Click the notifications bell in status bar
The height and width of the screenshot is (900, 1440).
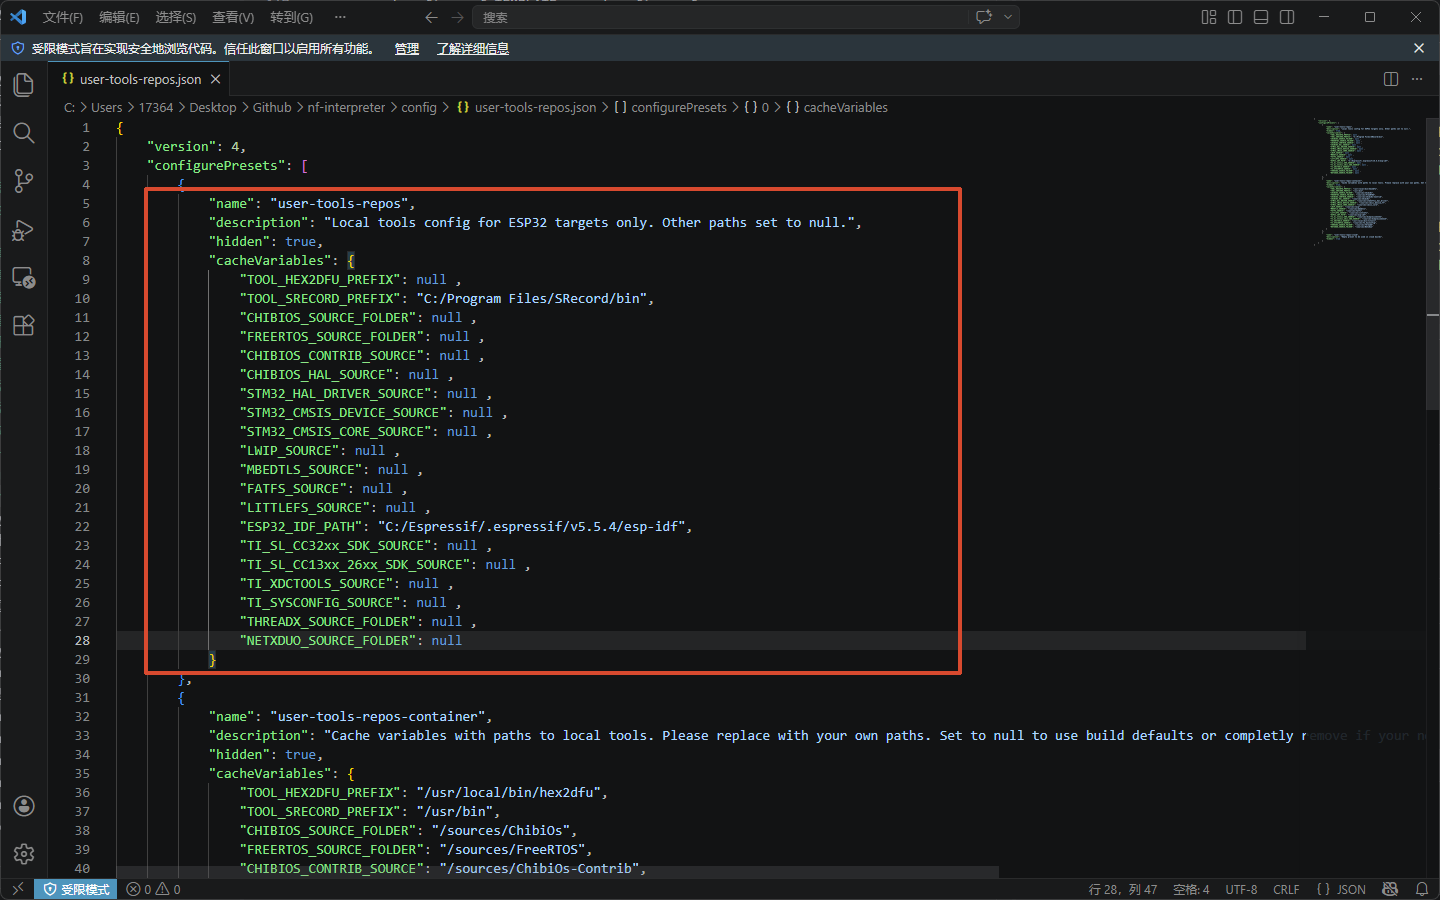1422,889
